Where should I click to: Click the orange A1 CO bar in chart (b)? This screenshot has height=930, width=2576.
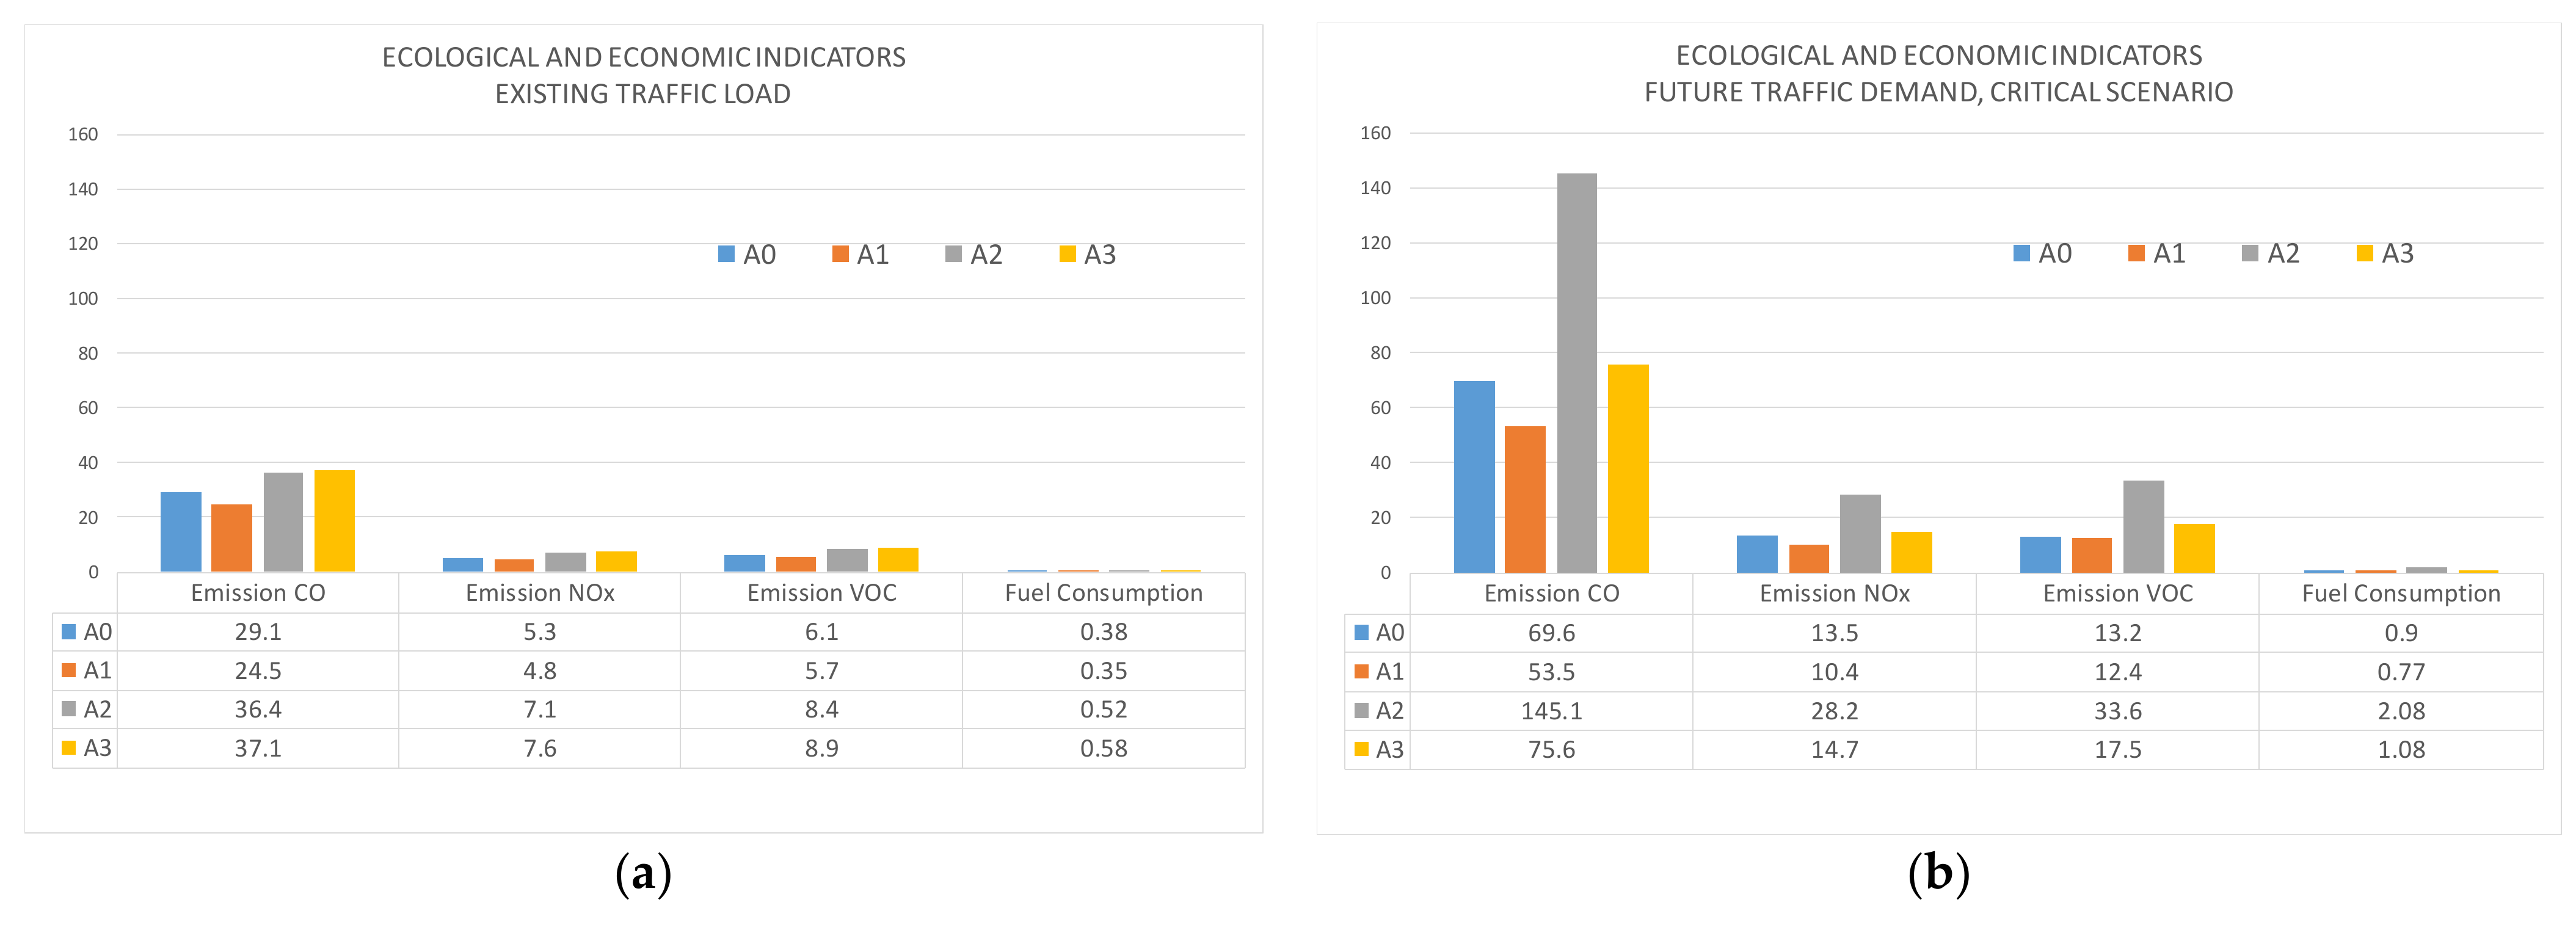1525,499
